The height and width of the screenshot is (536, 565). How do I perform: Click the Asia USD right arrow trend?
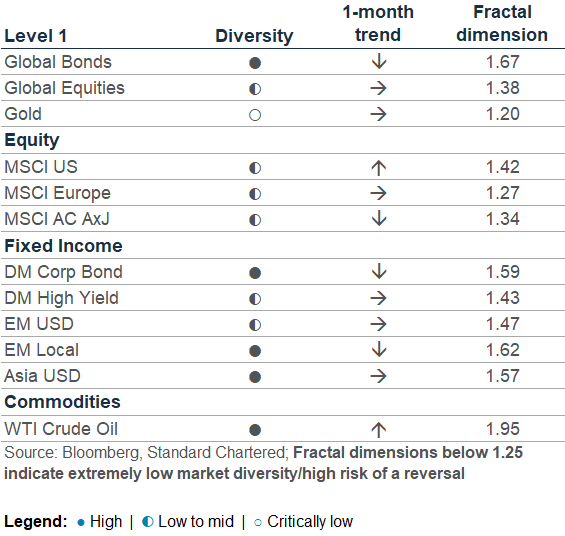[x=378, y=376]
